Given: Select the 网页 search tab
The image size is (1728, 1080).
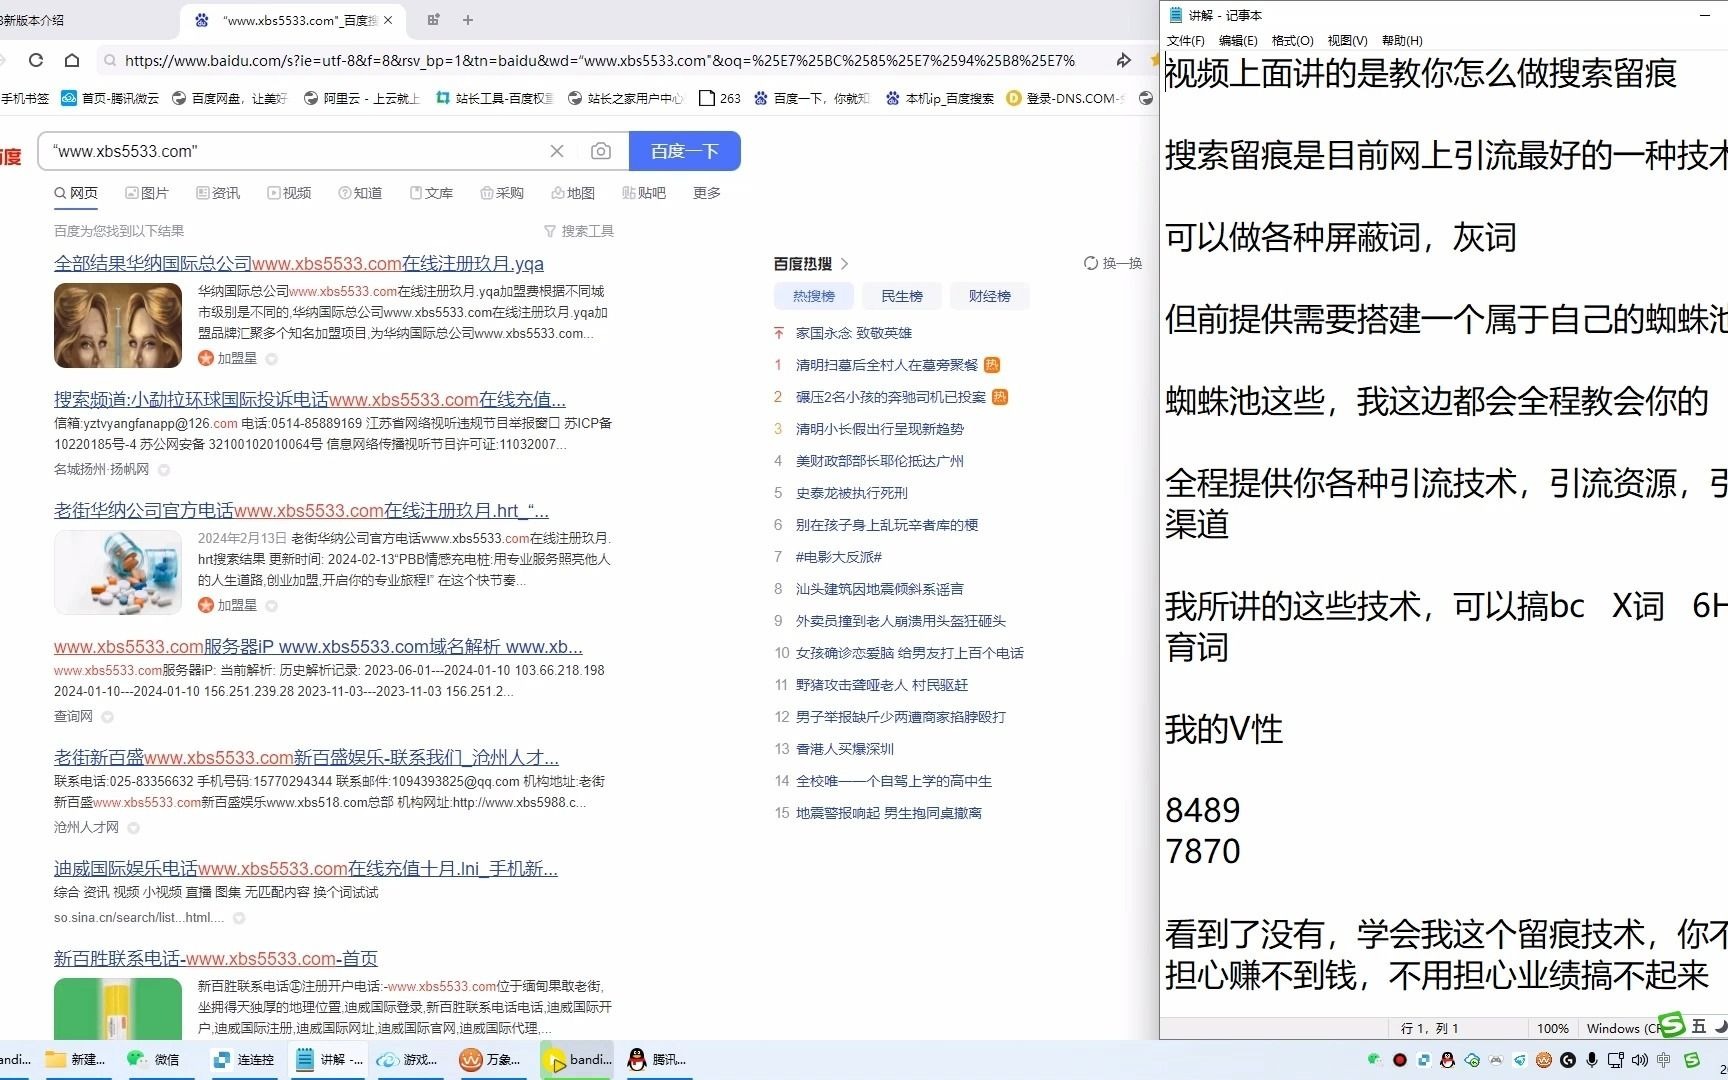Looking at the screenshot, I should click(x=77, y=193).
